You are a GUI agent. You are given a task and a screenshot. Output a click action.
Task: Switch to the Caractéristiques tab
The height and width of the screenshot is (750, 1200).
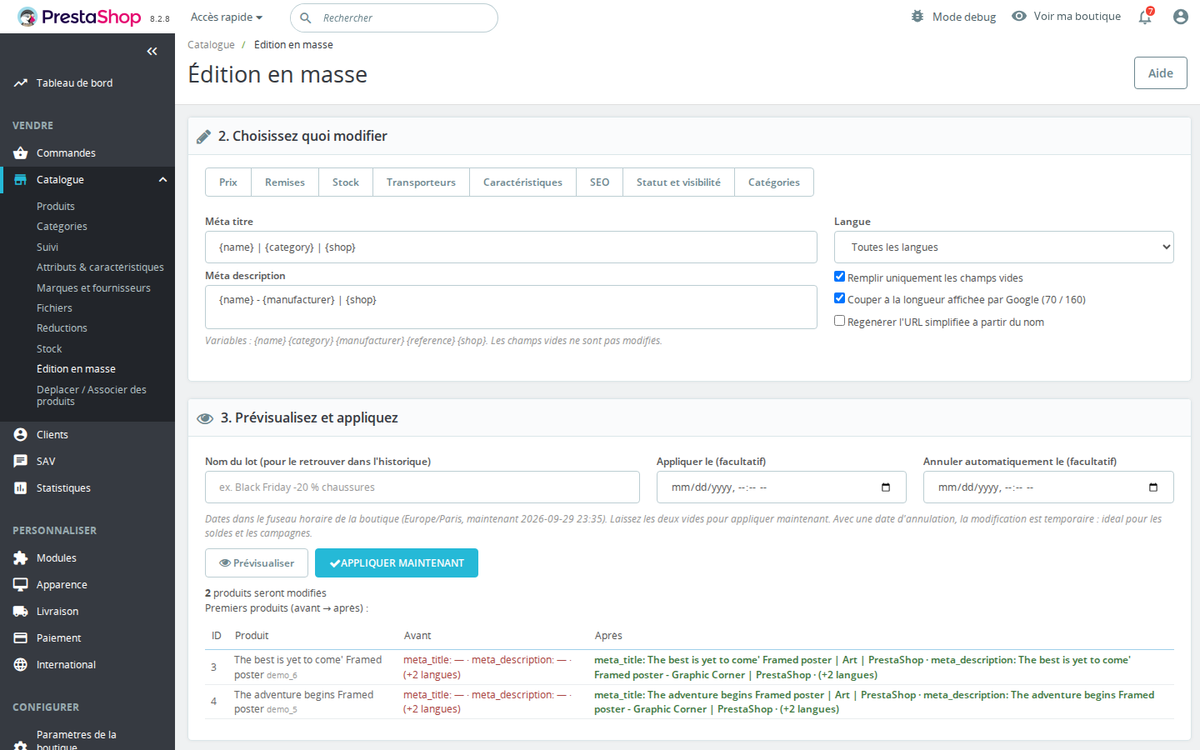click(x=523, y=182)
